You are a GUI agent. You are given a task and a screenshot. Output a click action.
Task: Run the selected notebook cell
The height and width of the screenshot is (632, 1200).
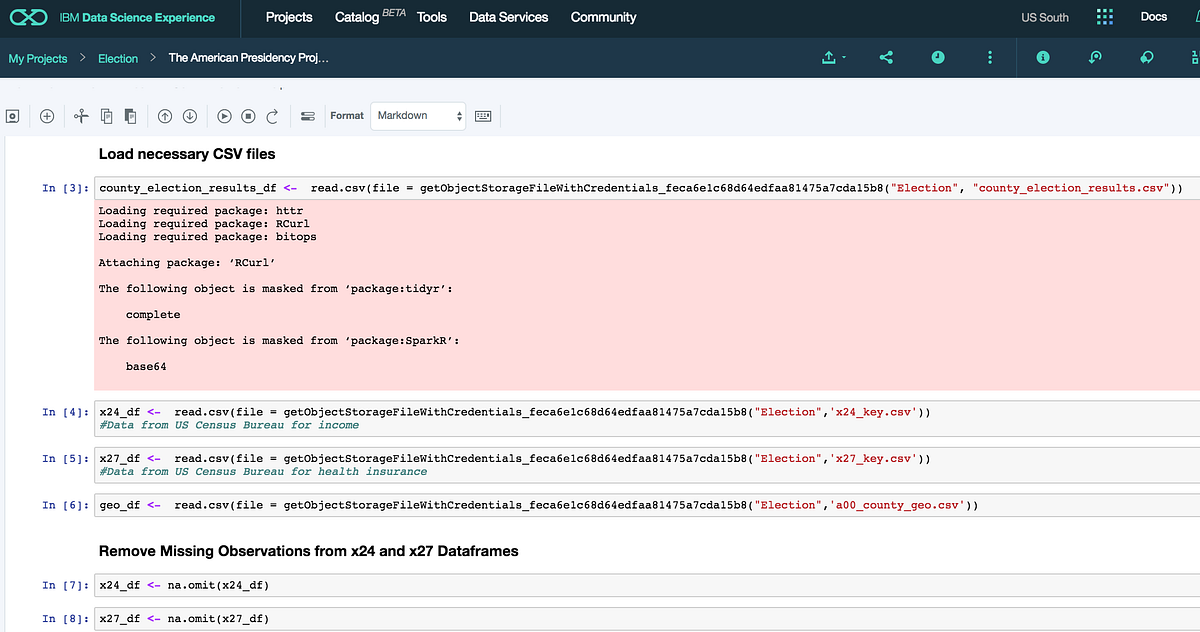pos(224,116)
